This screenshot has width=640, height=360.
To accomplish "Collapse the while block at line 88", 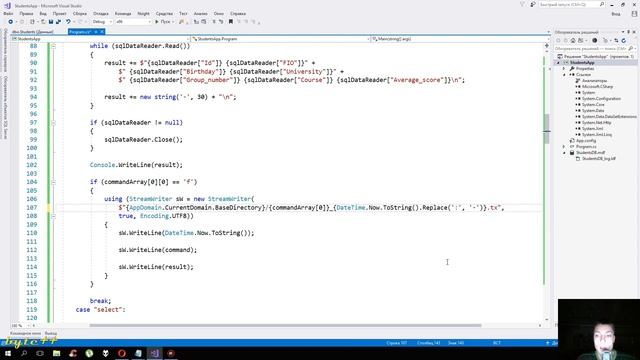I will click(53, 46).
